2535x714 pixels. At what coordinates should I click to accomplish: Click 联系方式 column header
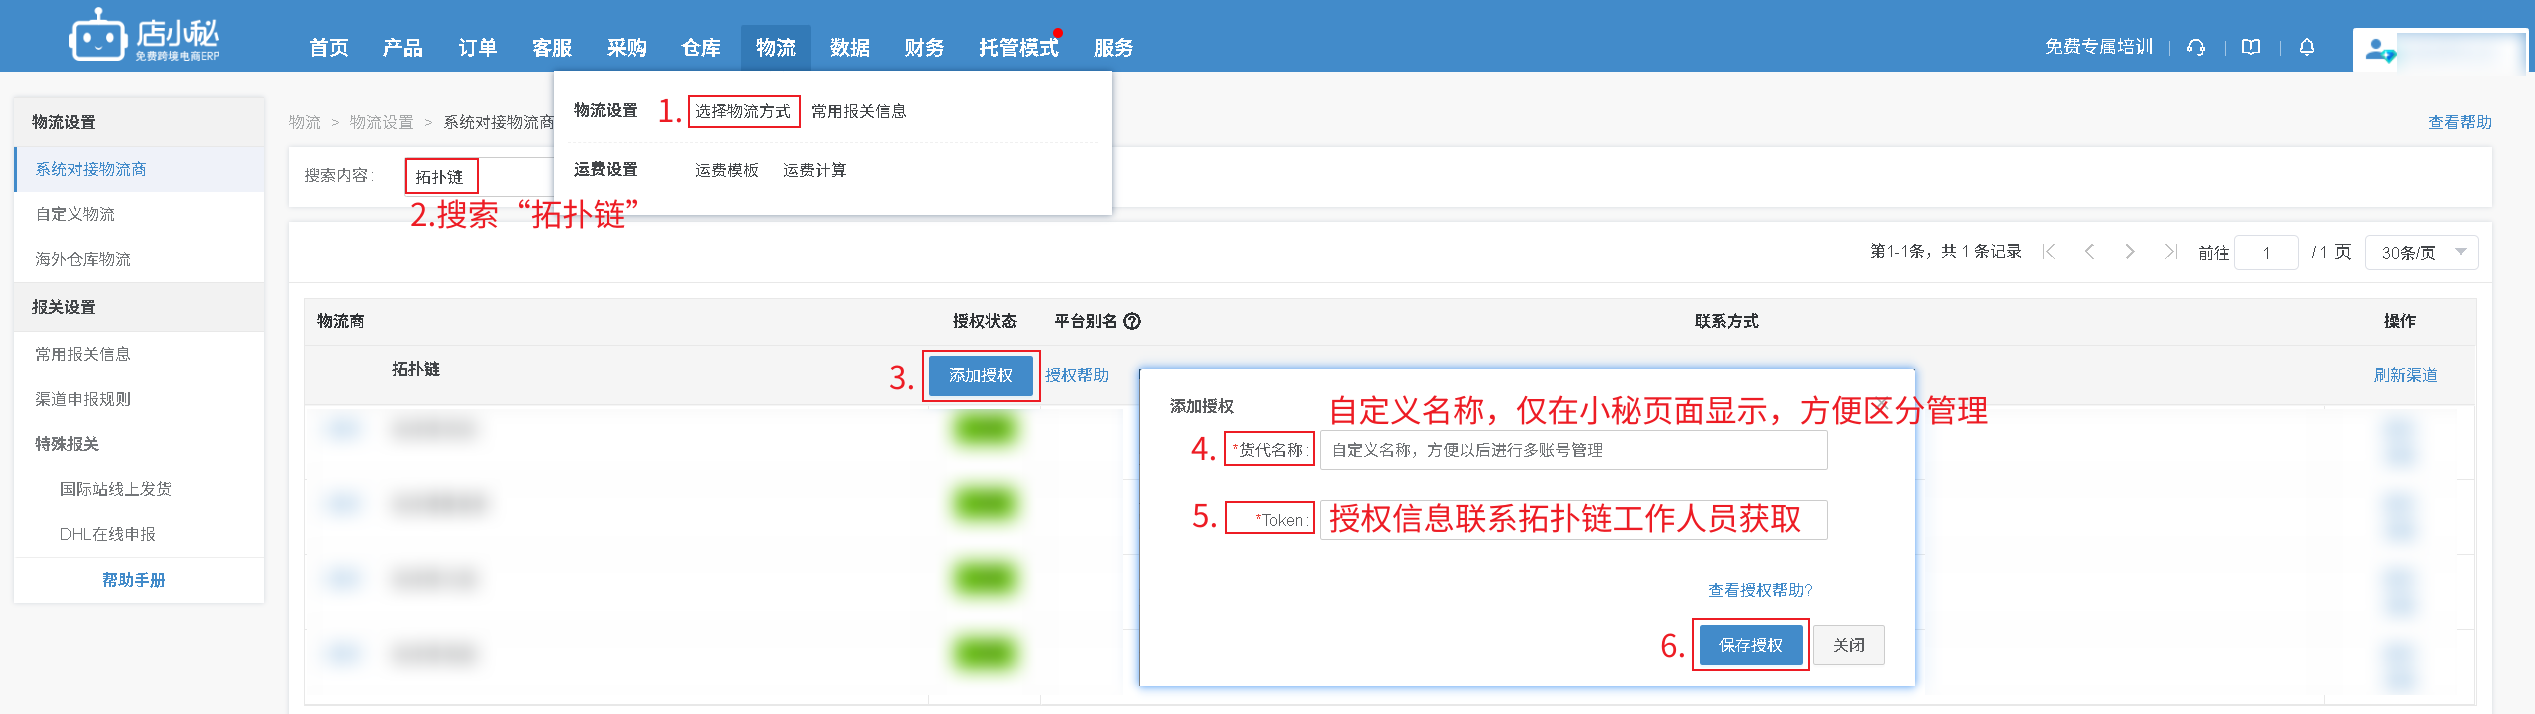(x=1727, y=321)
